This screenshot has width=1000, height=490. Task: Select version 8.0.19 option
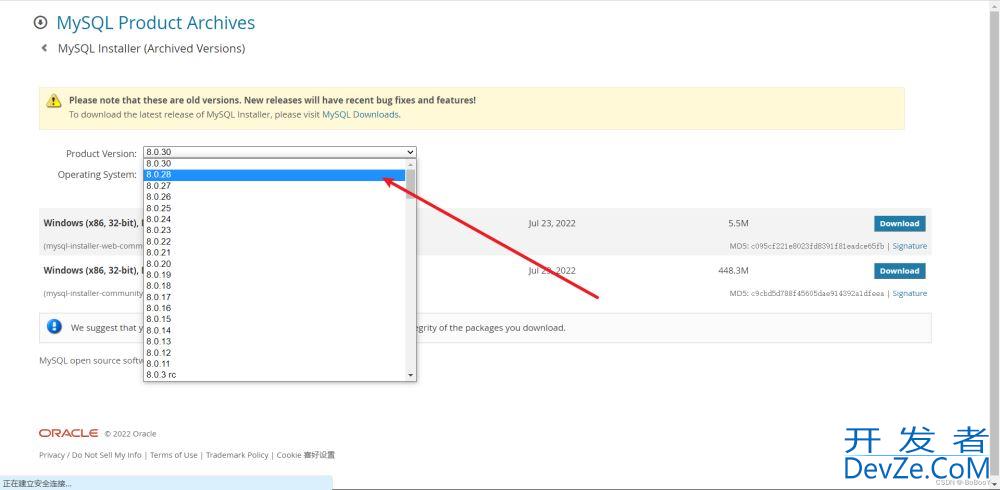click(x=274, y=274)
